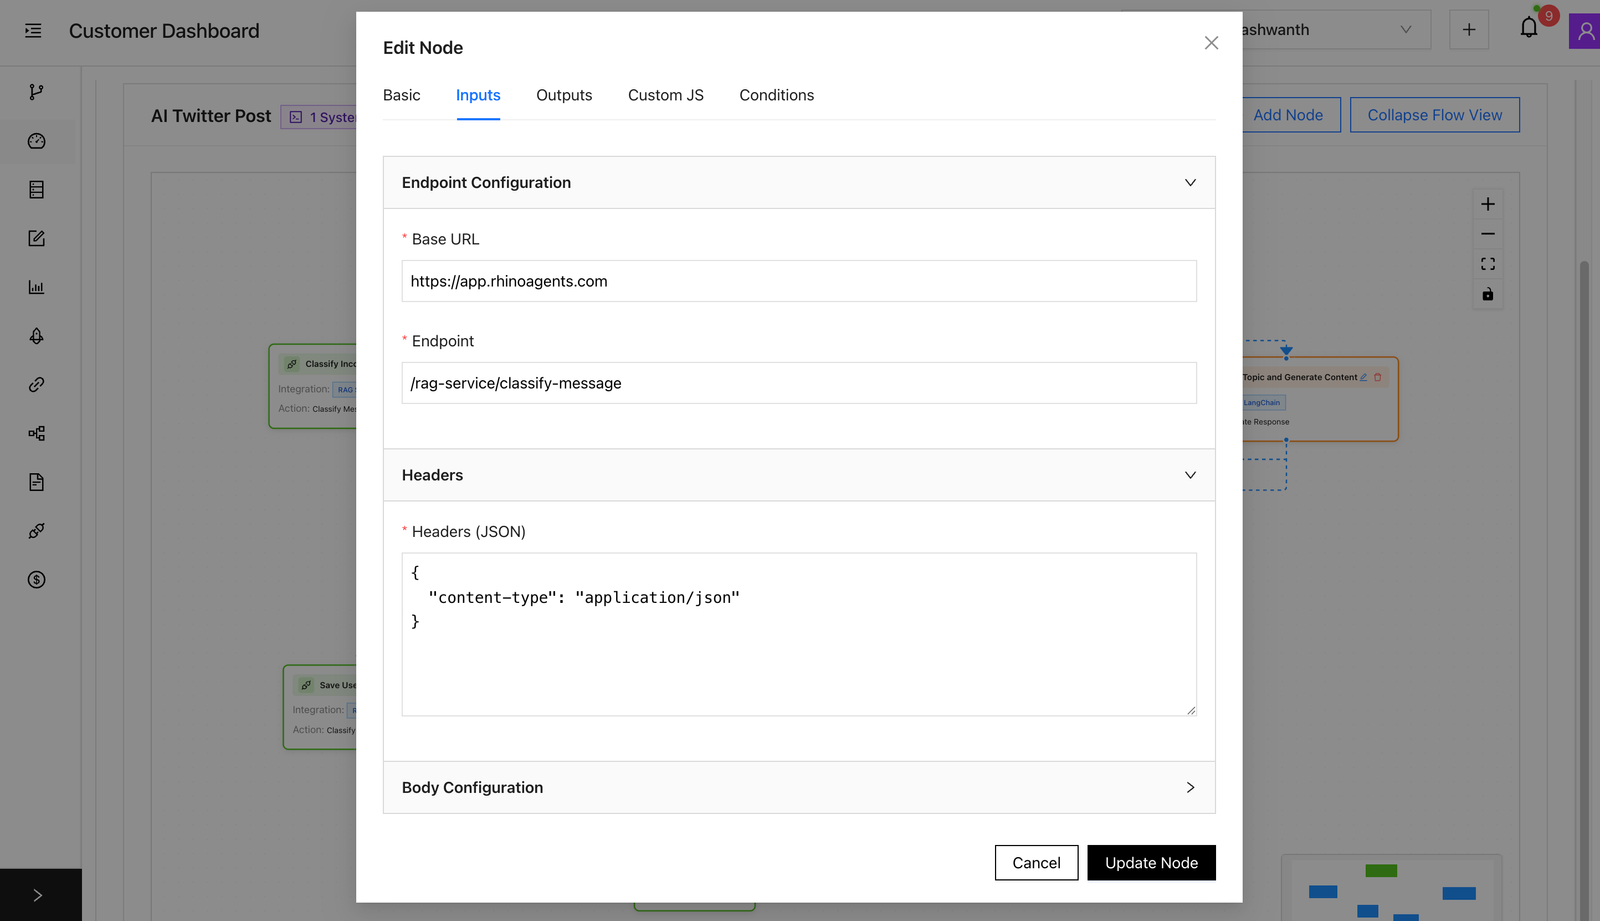This screenshot has height=921, width=1600.
Task: Lock the flow canvas with the lock icon
Action: [x=1487, y=294]
